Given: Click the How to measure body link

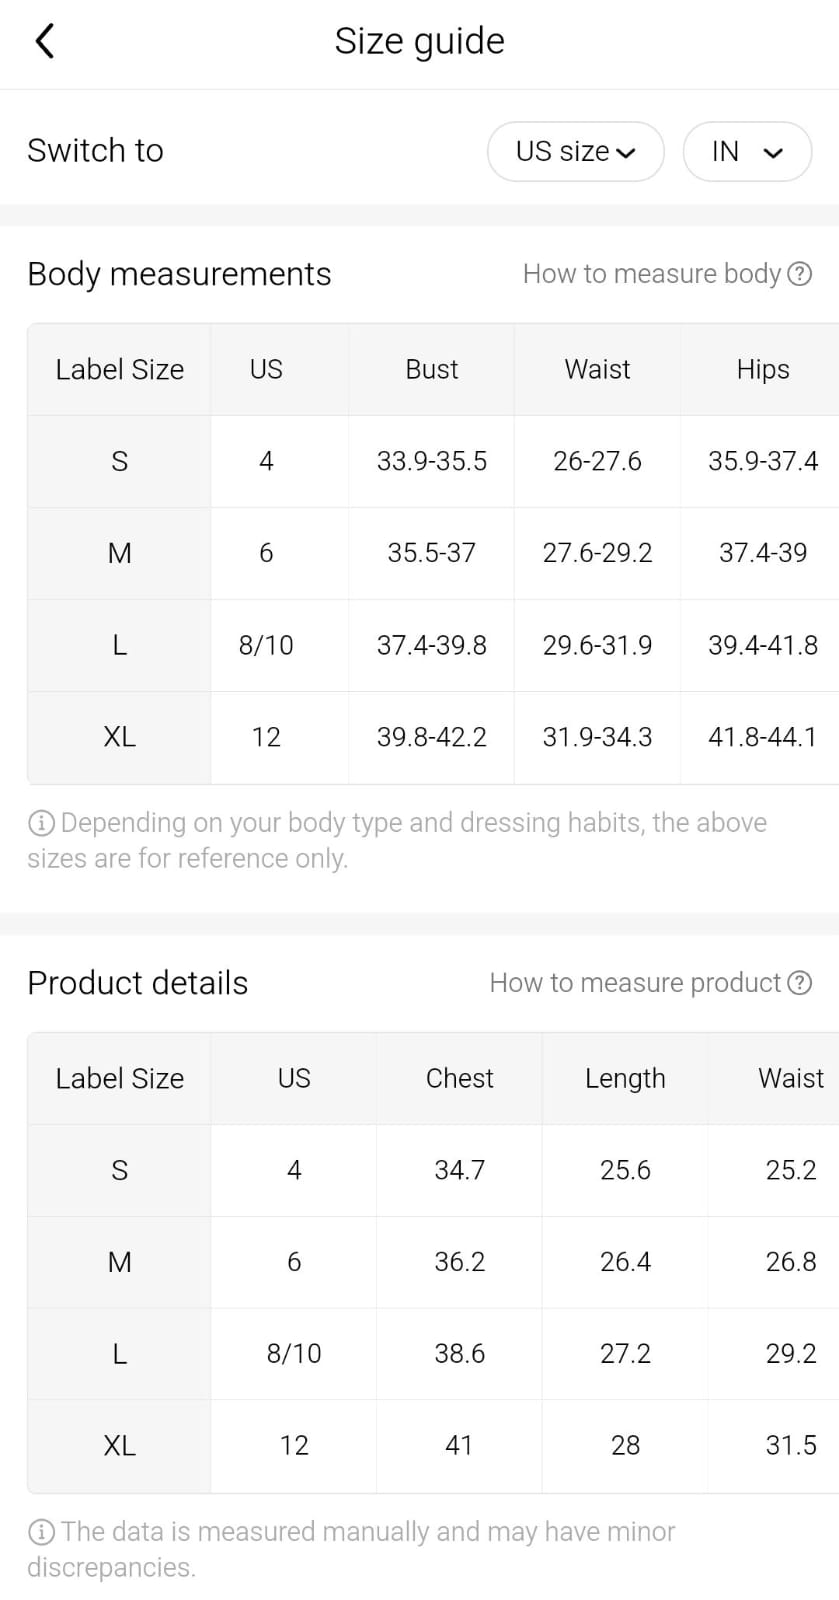Looking at the screenshot, I should pos(651,274).
